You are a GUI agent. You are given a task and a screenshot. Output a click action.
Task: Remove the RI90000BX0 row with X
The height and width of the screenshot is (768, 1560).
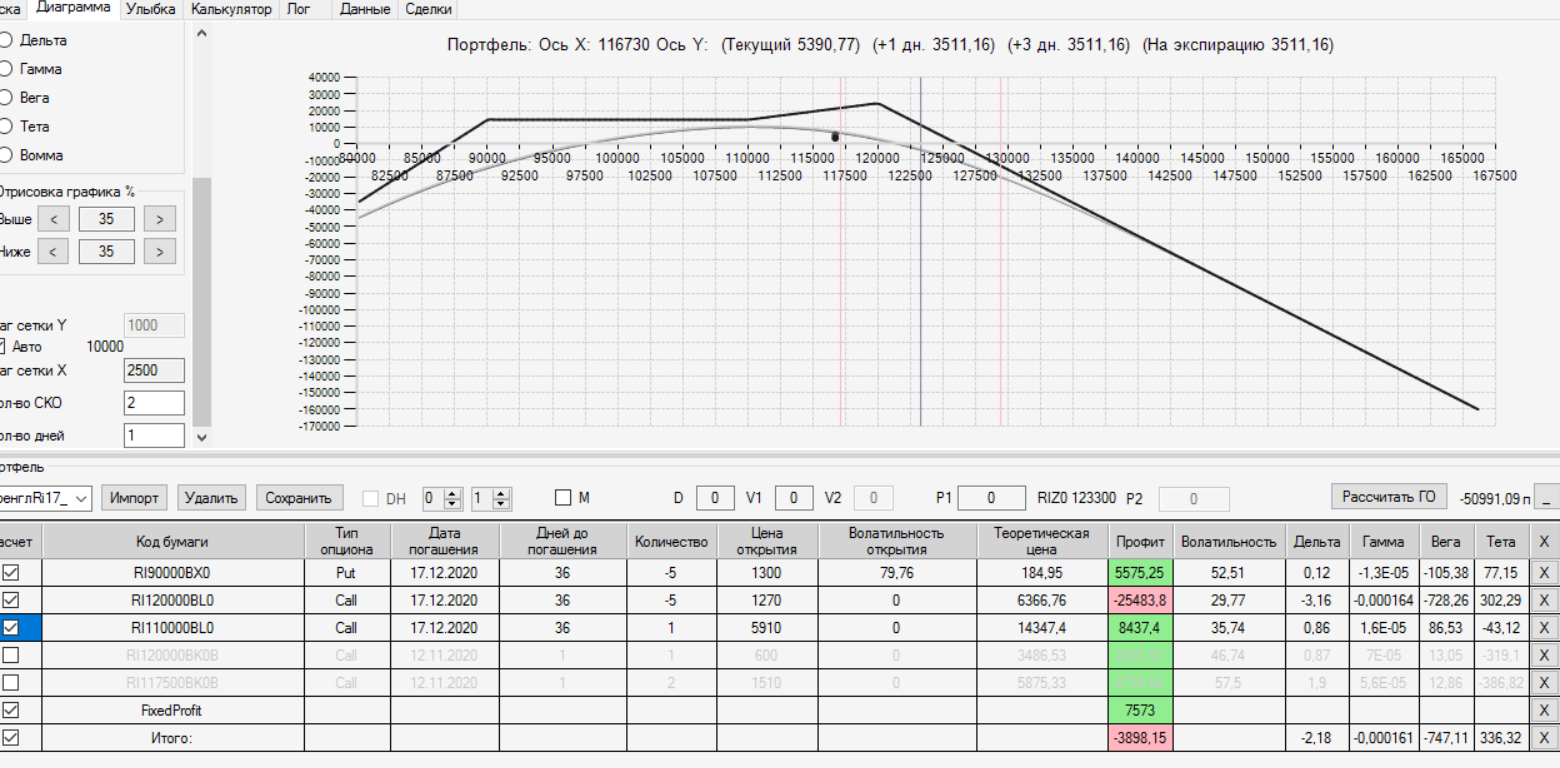pos(1545,573)
